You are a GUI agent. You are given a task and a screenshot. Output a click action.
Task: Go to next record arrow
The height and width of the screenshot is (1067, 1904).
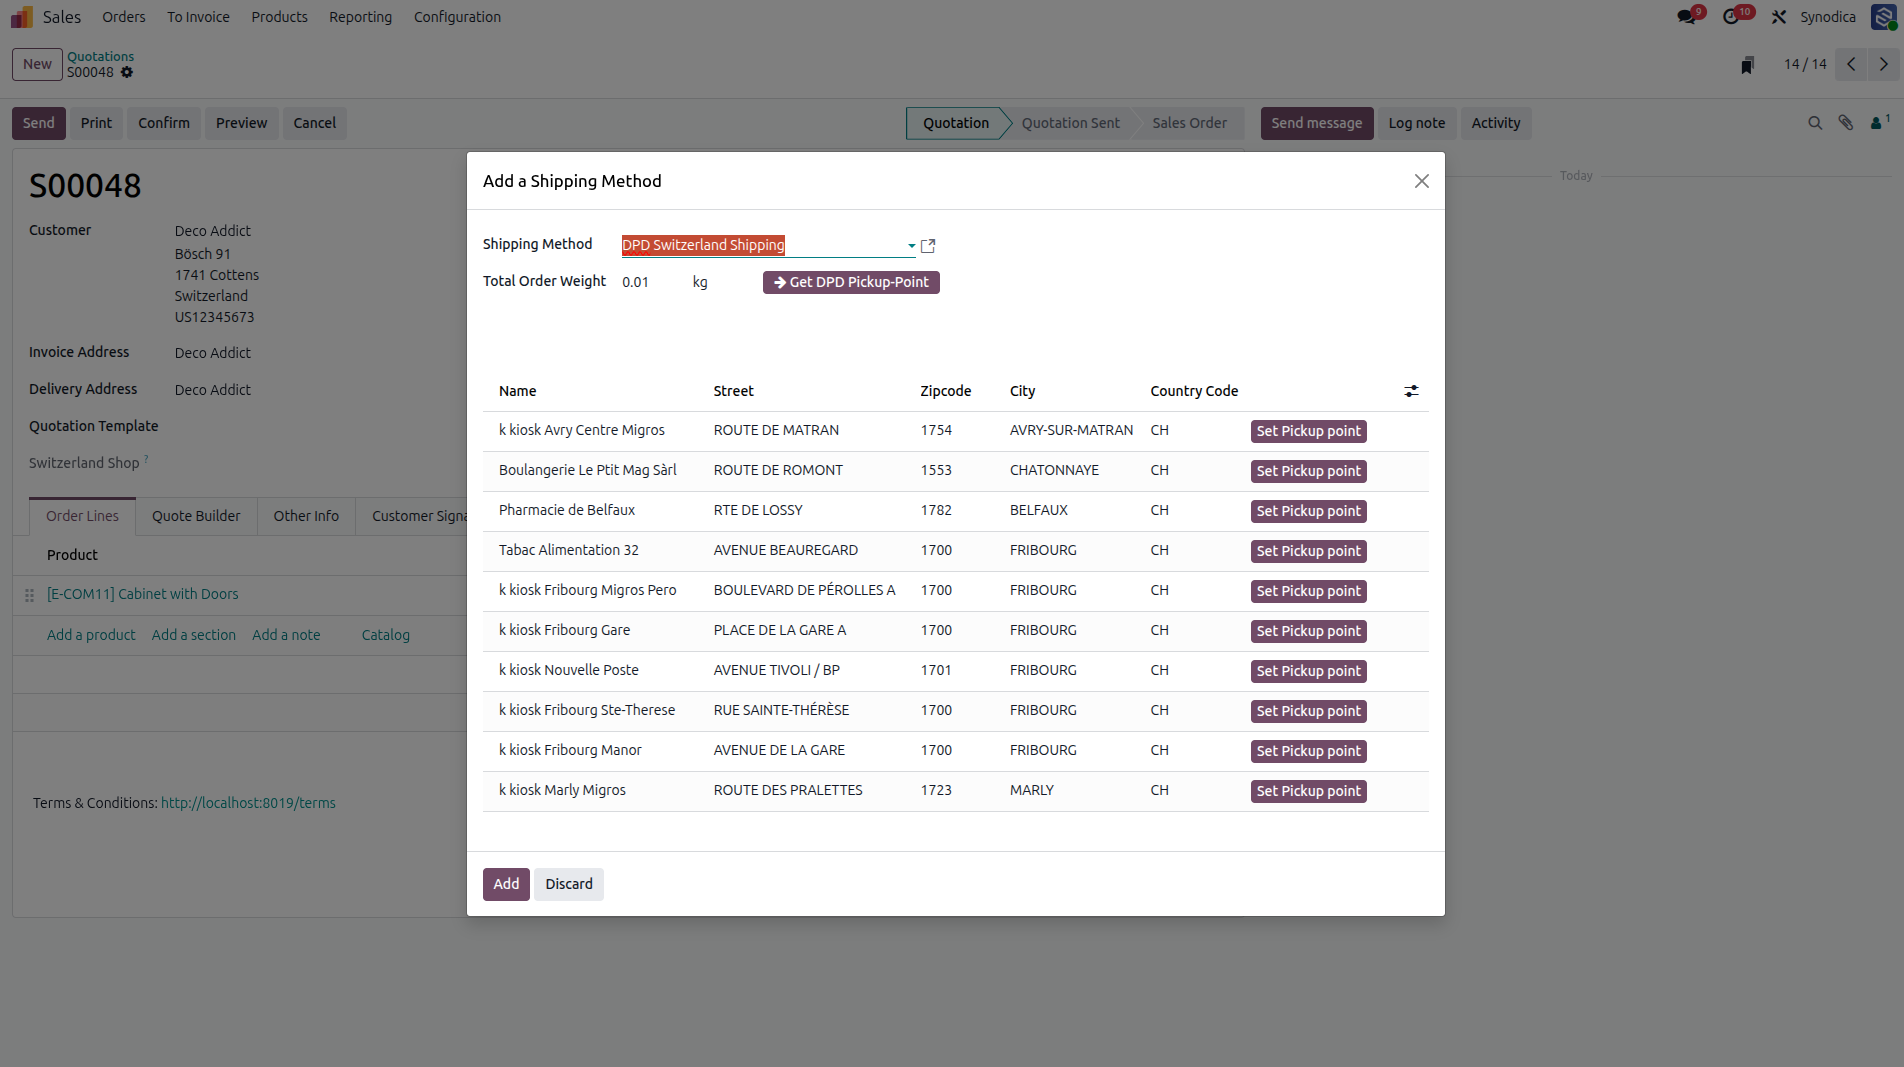pyautogui.click(x=1884, y=64)
